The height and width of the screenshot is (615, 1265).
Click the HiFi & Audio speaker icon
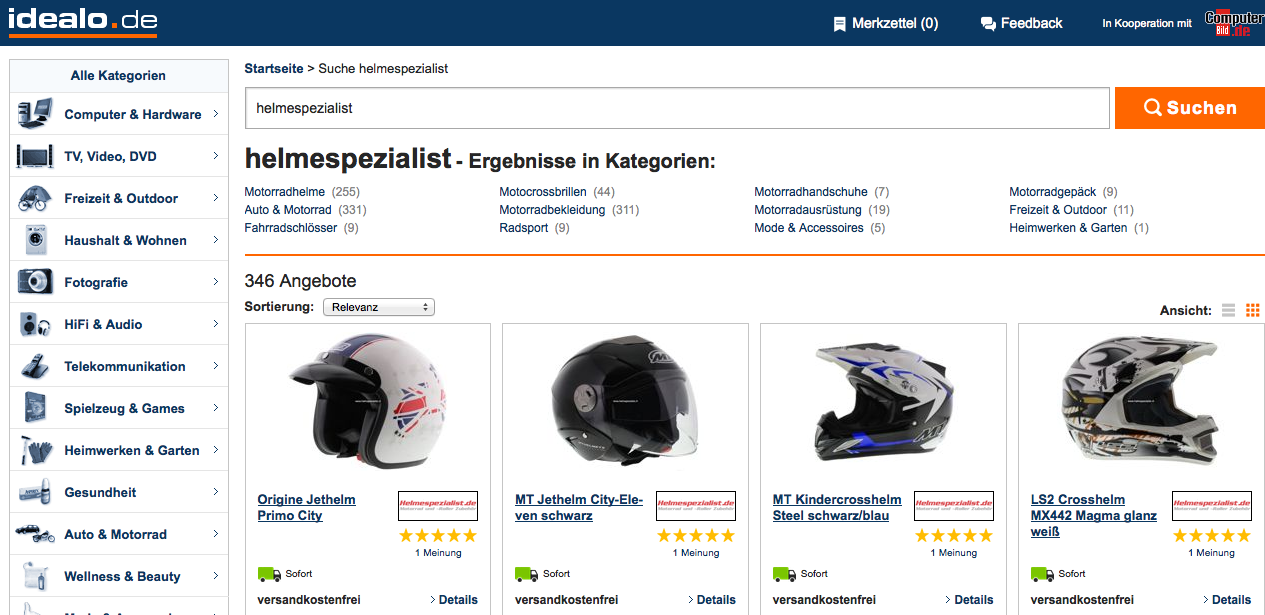pos(35,324)
